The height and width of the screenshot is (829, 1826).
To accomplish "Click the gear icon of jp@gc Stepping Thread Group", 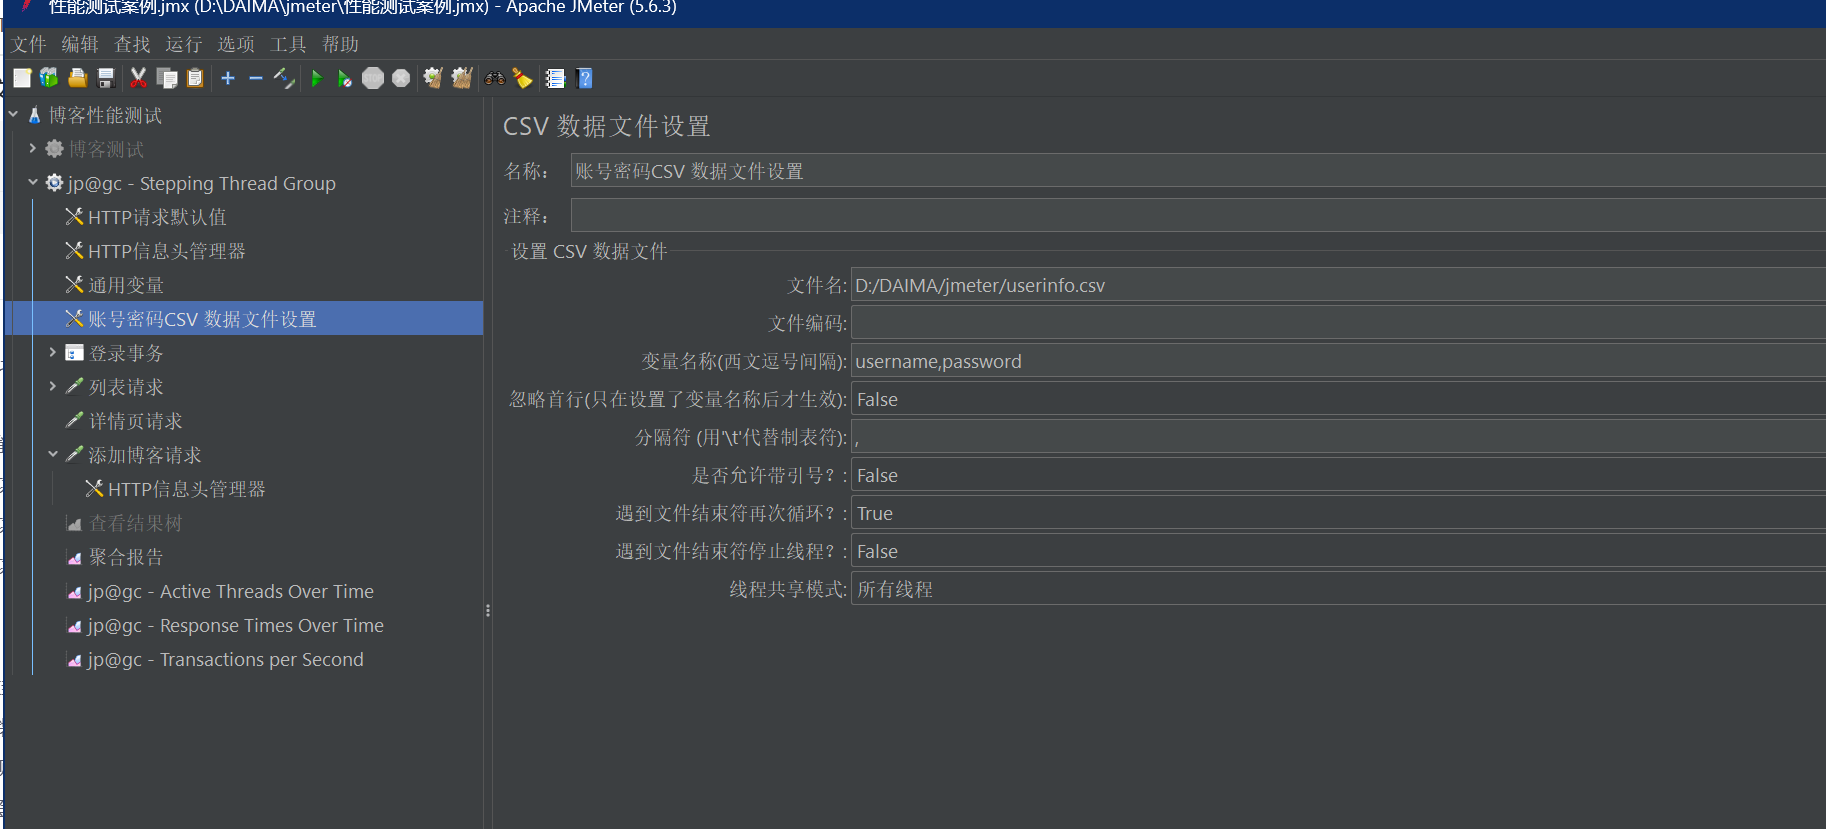I will [x=55, y=182].
